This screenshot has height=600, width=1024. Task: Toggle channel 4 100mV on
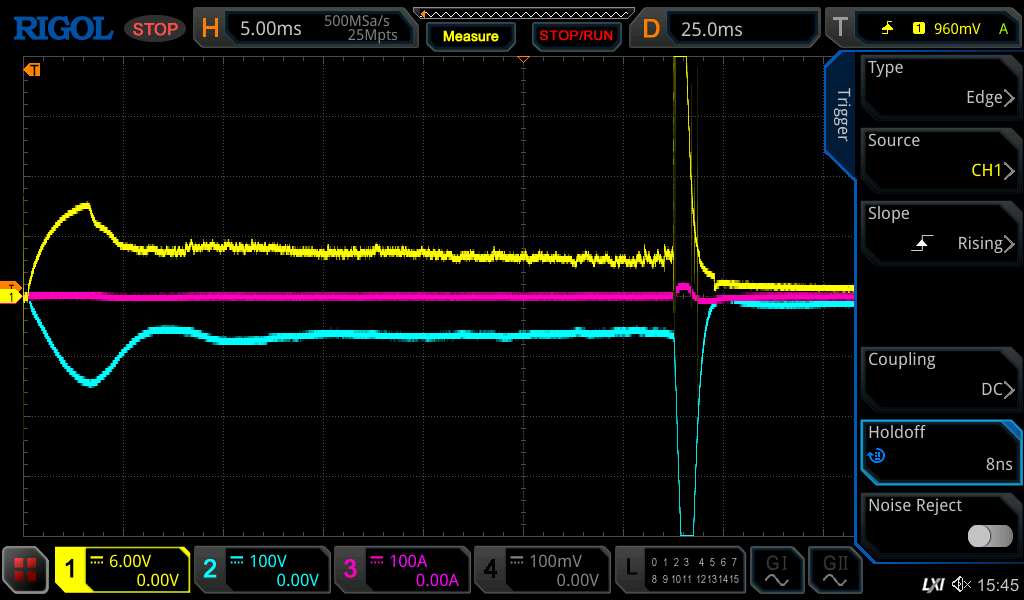[x=540, y=570]
